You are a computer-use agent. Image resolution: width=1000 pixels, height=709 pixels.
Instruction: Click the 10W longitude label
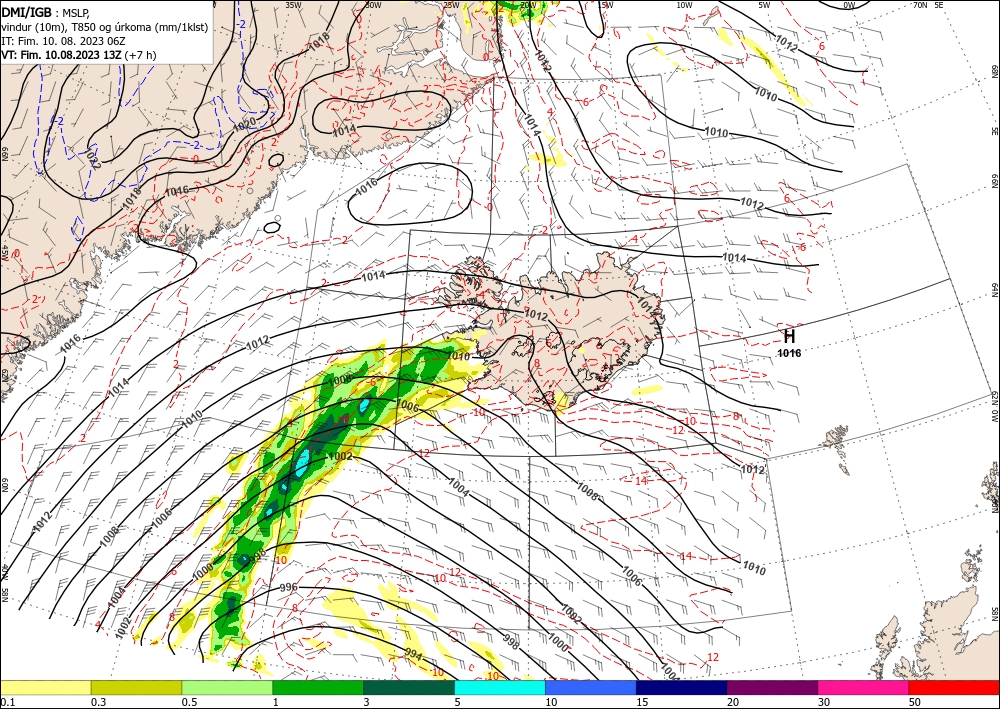pos(684,5)
